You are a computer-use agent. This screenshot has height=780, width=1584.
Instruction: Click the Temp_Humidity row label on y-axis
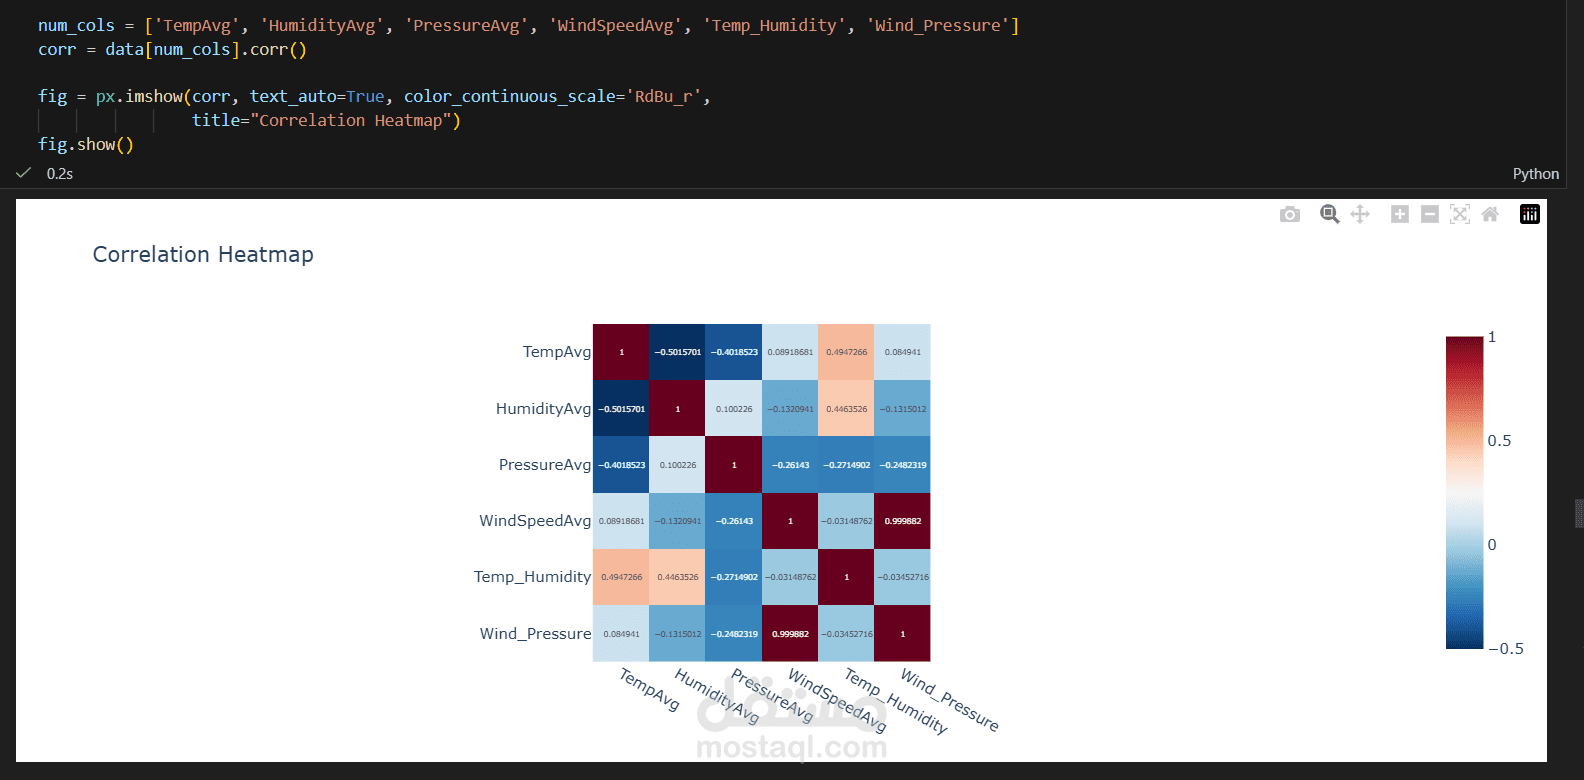[532, 577]
